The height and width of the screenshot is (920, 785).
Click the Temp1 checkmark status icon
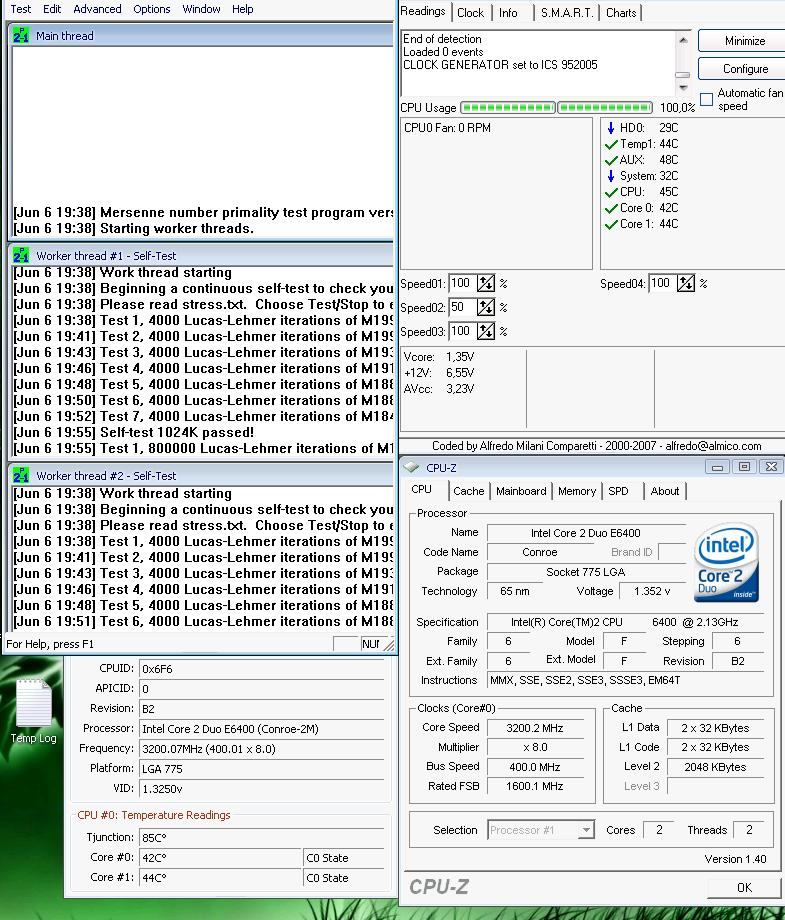point(611,144)
